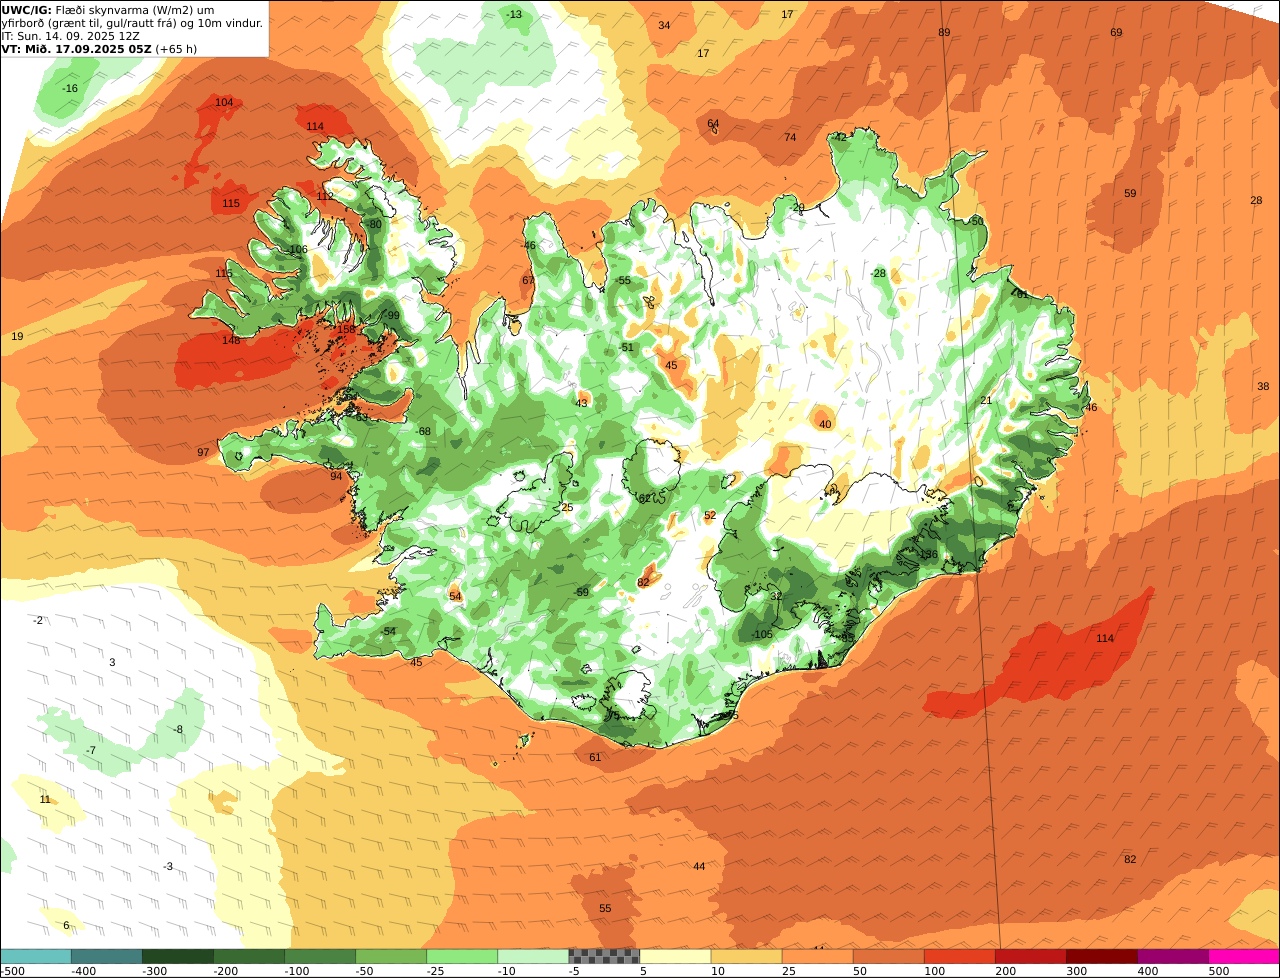Click the 69 value in the northeast corner

click(x=1116, y=33)
